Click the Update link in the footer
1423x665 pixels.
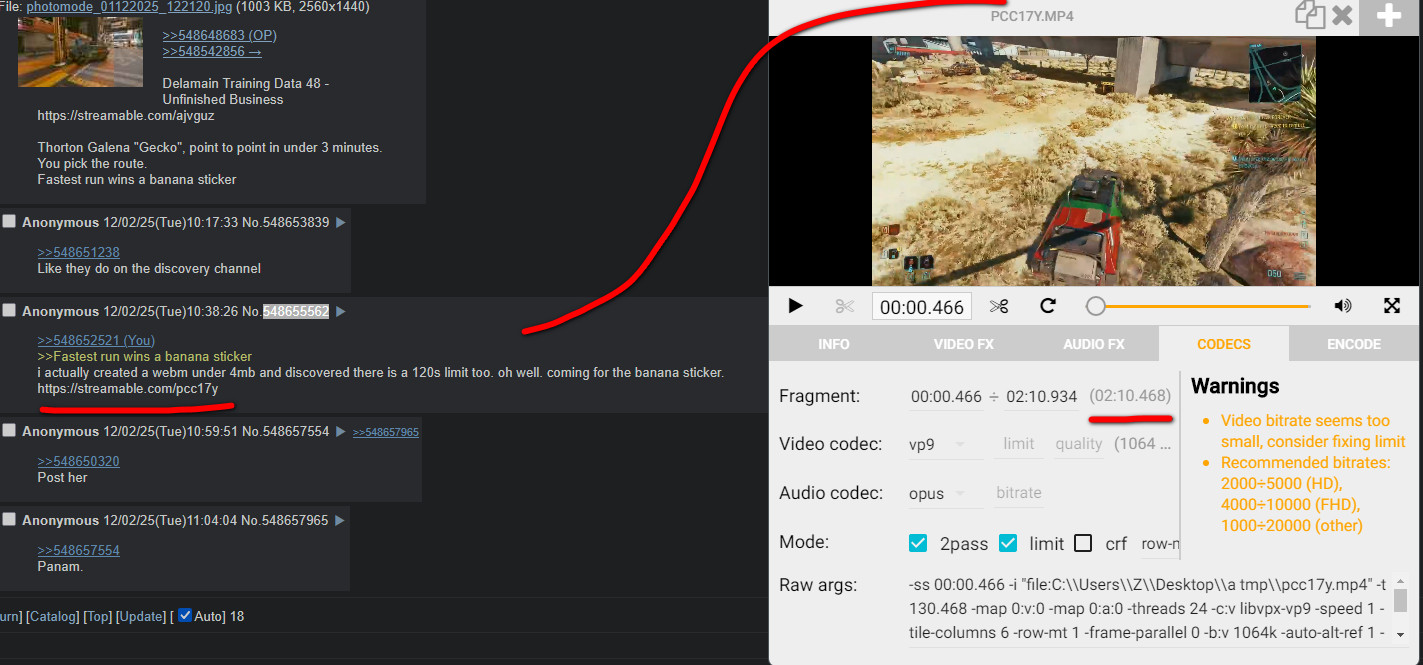pos(140,616)
